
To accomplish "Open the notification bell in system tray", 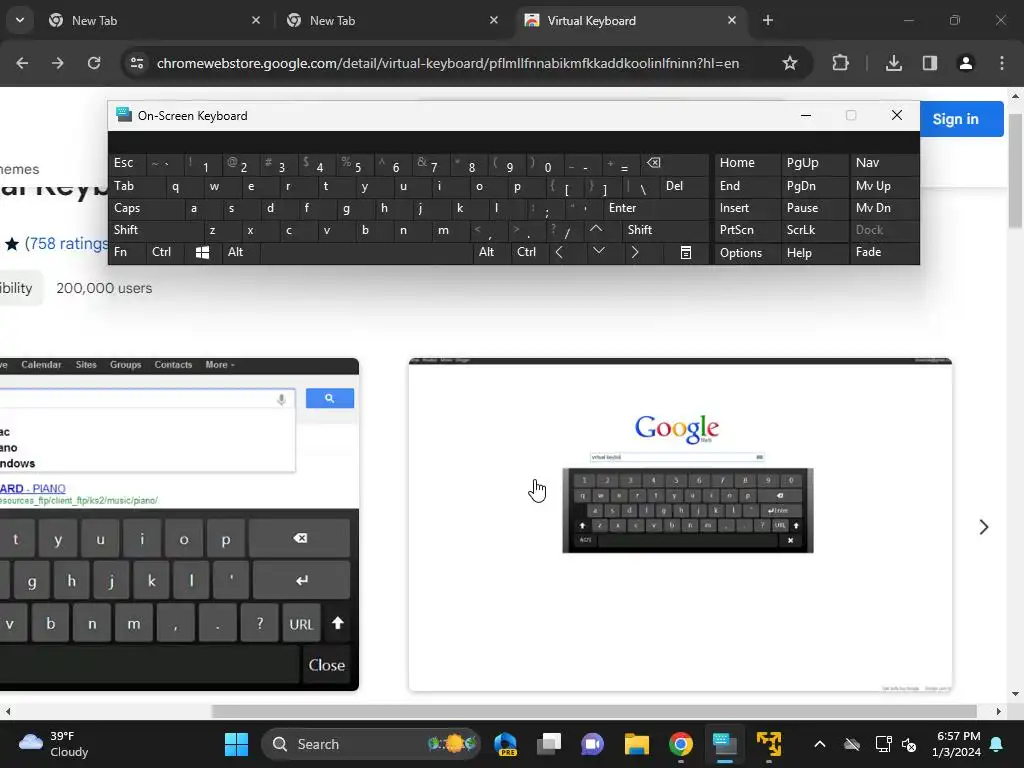I will click(x=997, y=744).
